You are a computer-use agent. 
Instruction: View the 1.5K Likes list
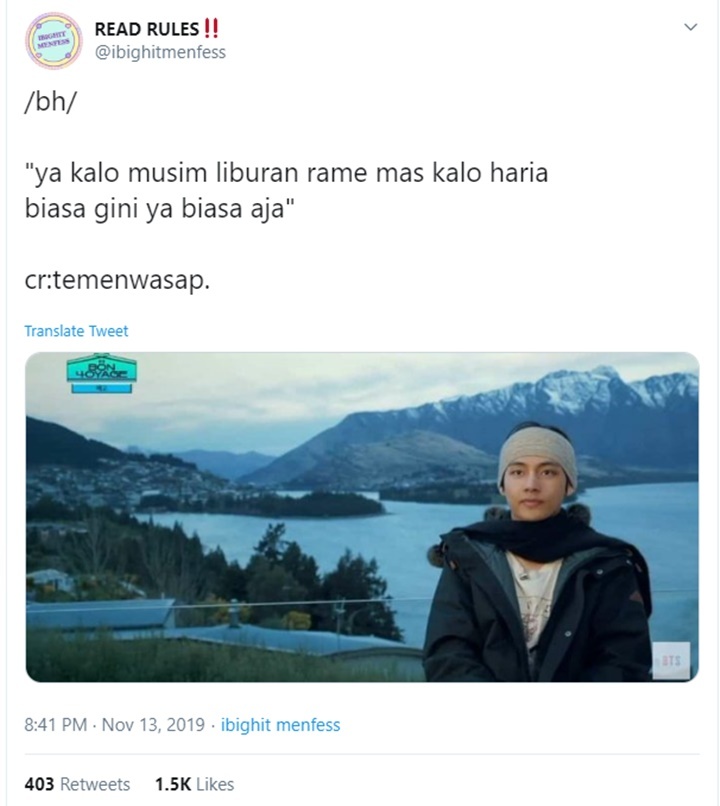click(194, 784)
